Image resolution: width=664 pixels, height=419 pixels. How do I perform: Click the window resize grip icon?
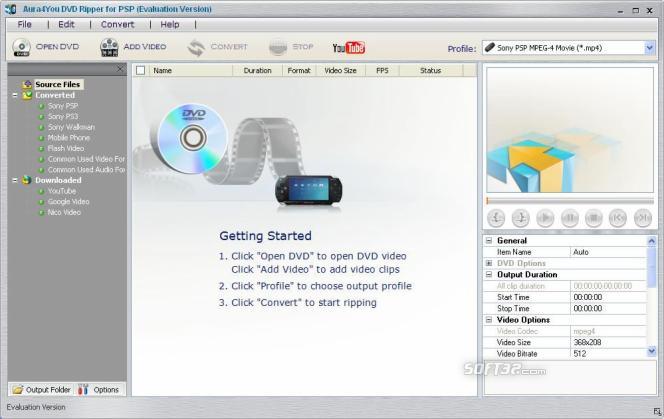coord(657,411)
